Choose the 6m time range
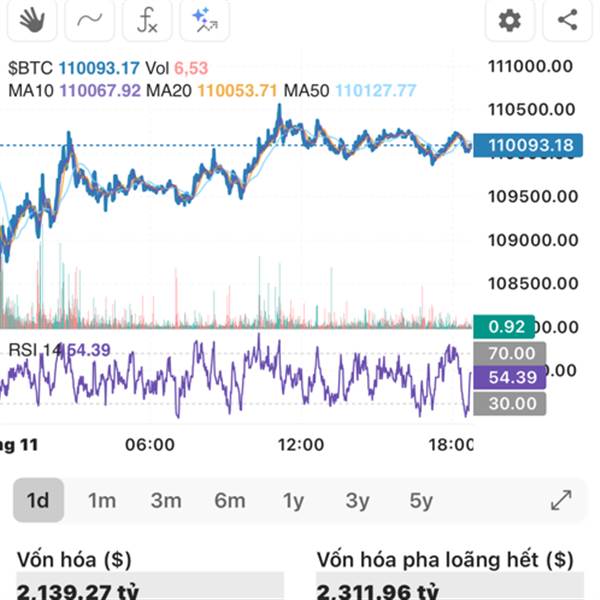Screen dimensions: 600x600 pyautogui.click(x=230, y=500)
